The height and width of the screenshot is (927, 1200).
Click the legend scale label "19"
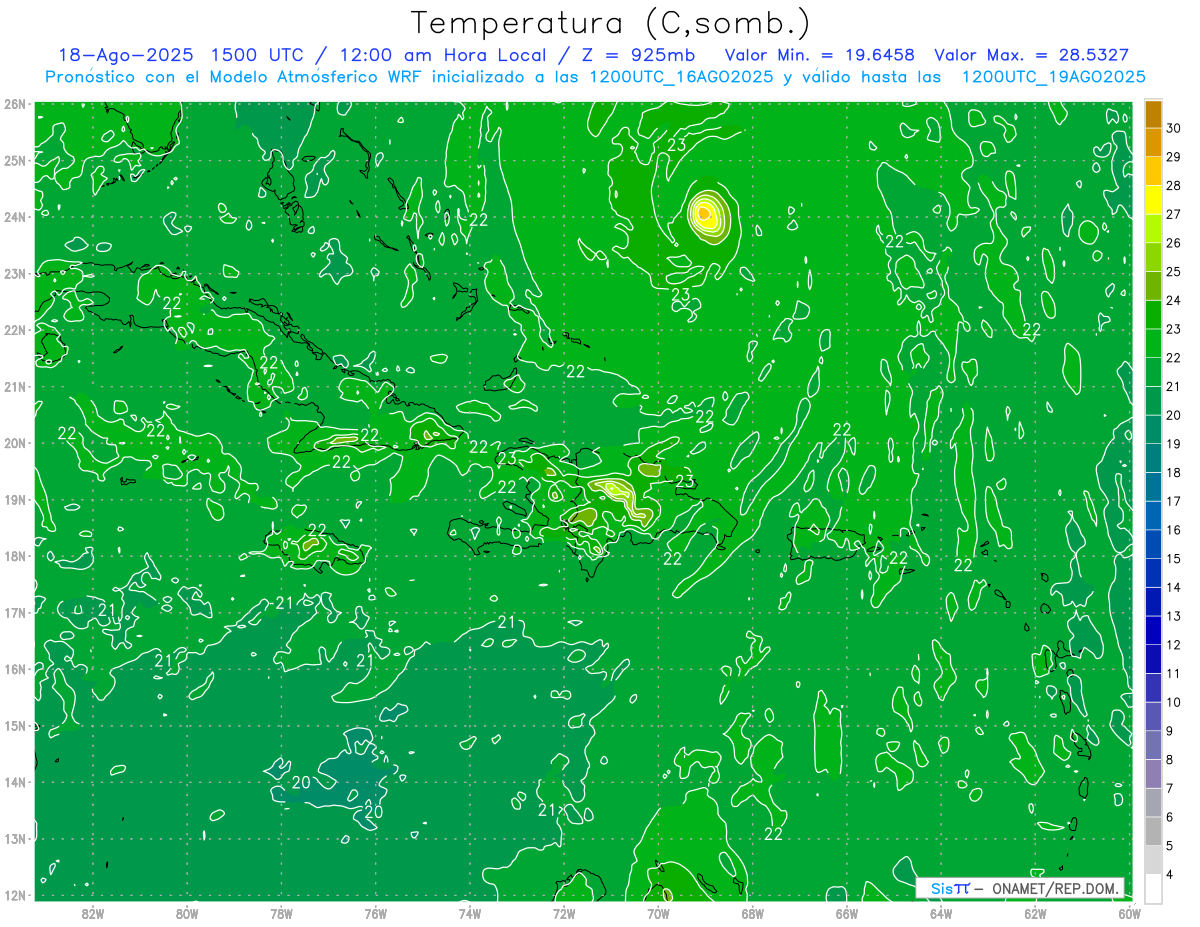click(1173, 444)
